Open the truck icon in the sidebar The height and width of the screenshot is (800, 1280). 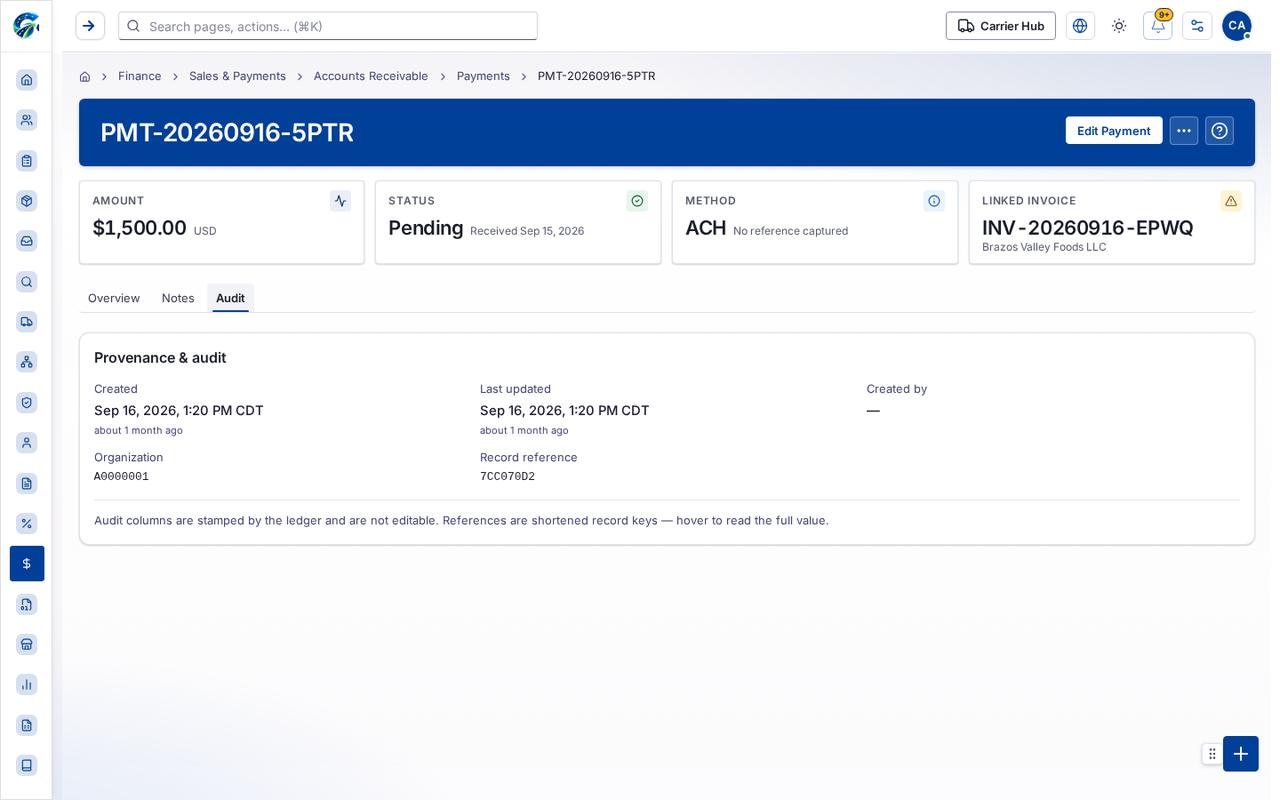pos(27,322)
